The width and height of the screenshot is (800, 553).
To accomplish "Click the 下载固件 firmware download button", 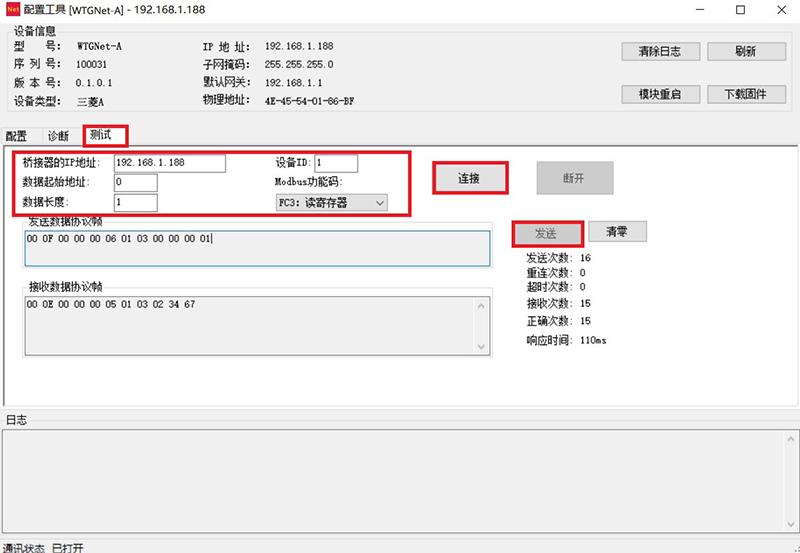I will (745, 94).
